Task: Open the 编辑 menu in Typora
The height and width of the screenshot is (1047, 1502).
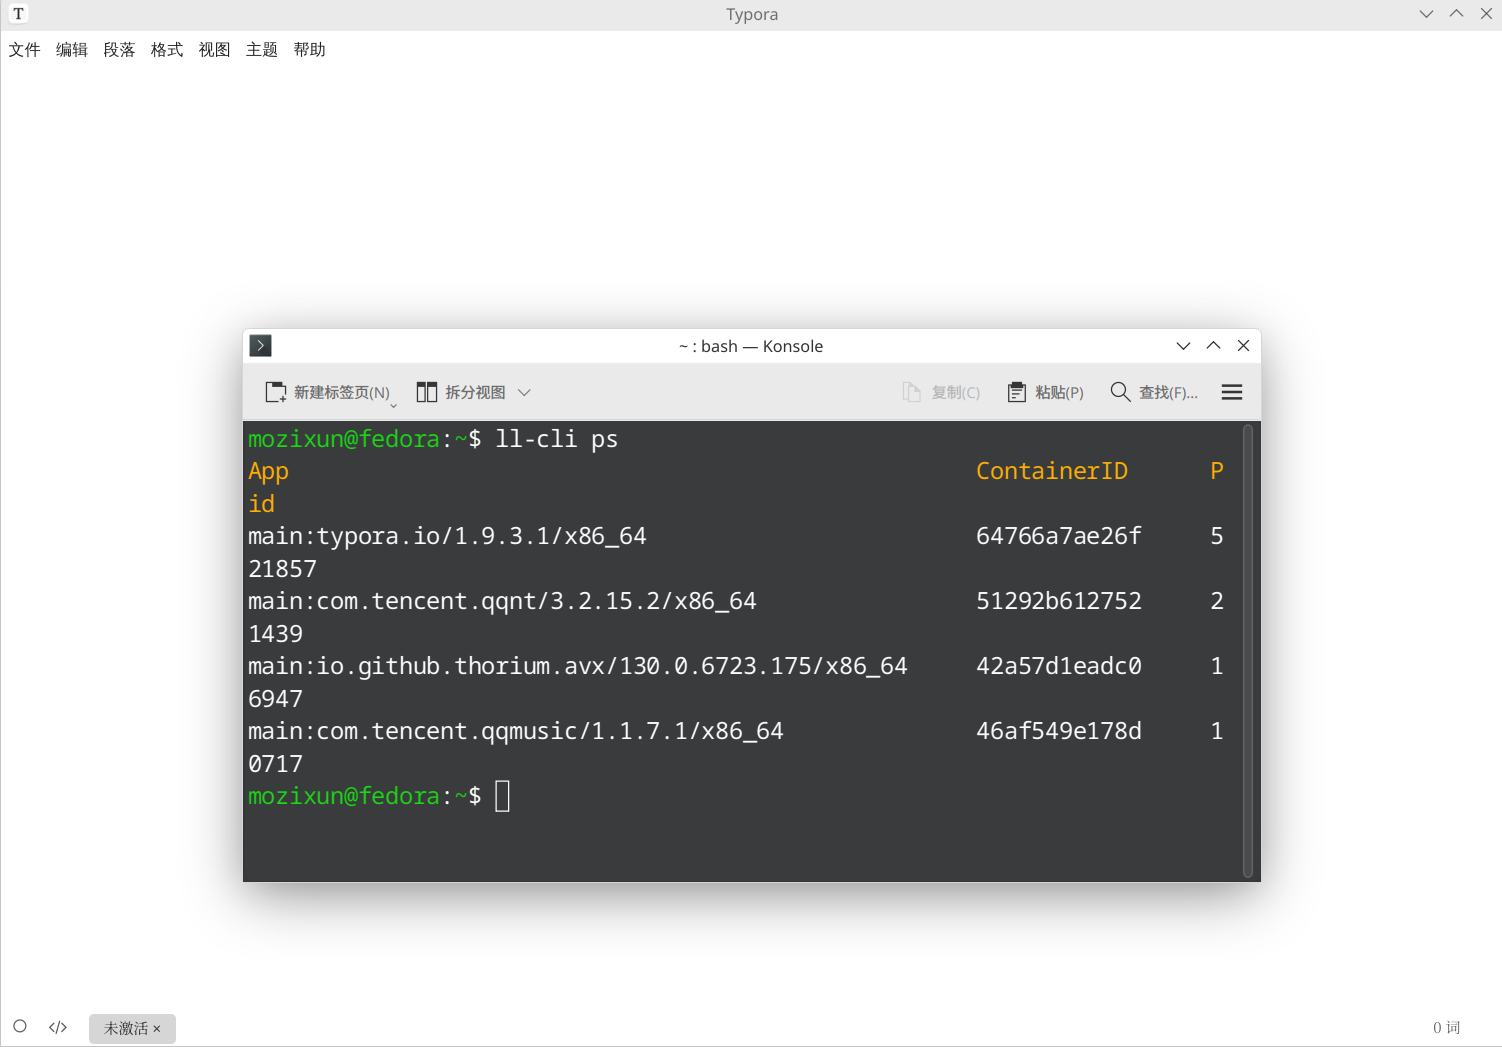Action: click(72, 50)
